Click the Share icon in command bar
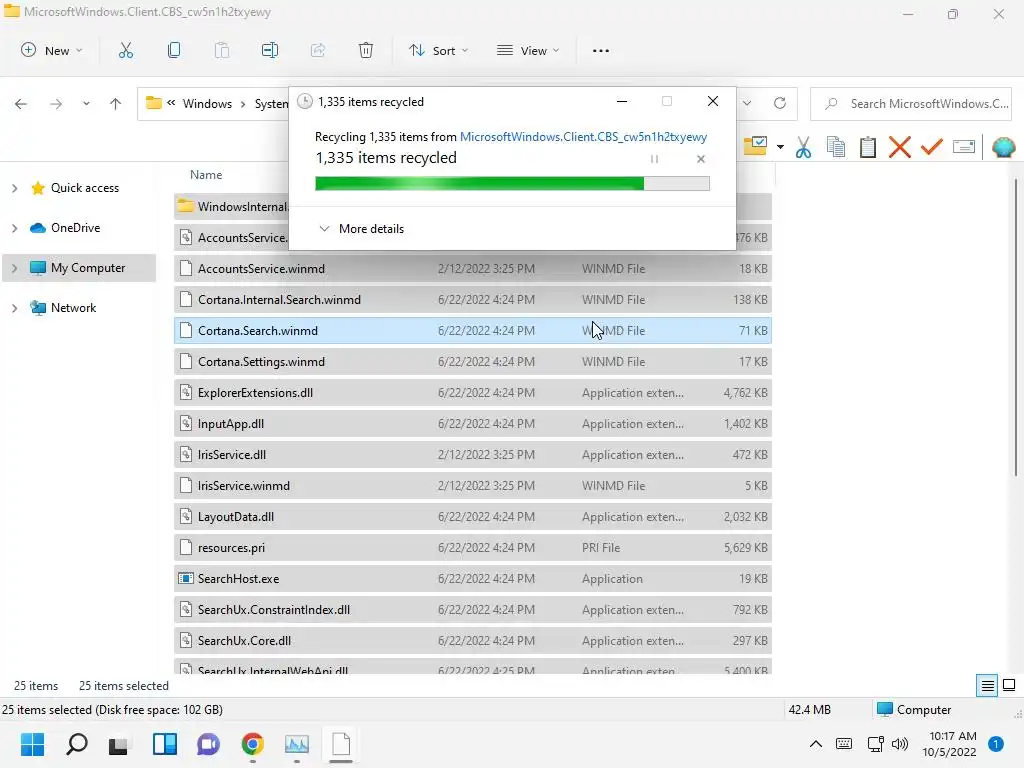1024x768 pixels. pyautogui.click(x=318, y=50)
